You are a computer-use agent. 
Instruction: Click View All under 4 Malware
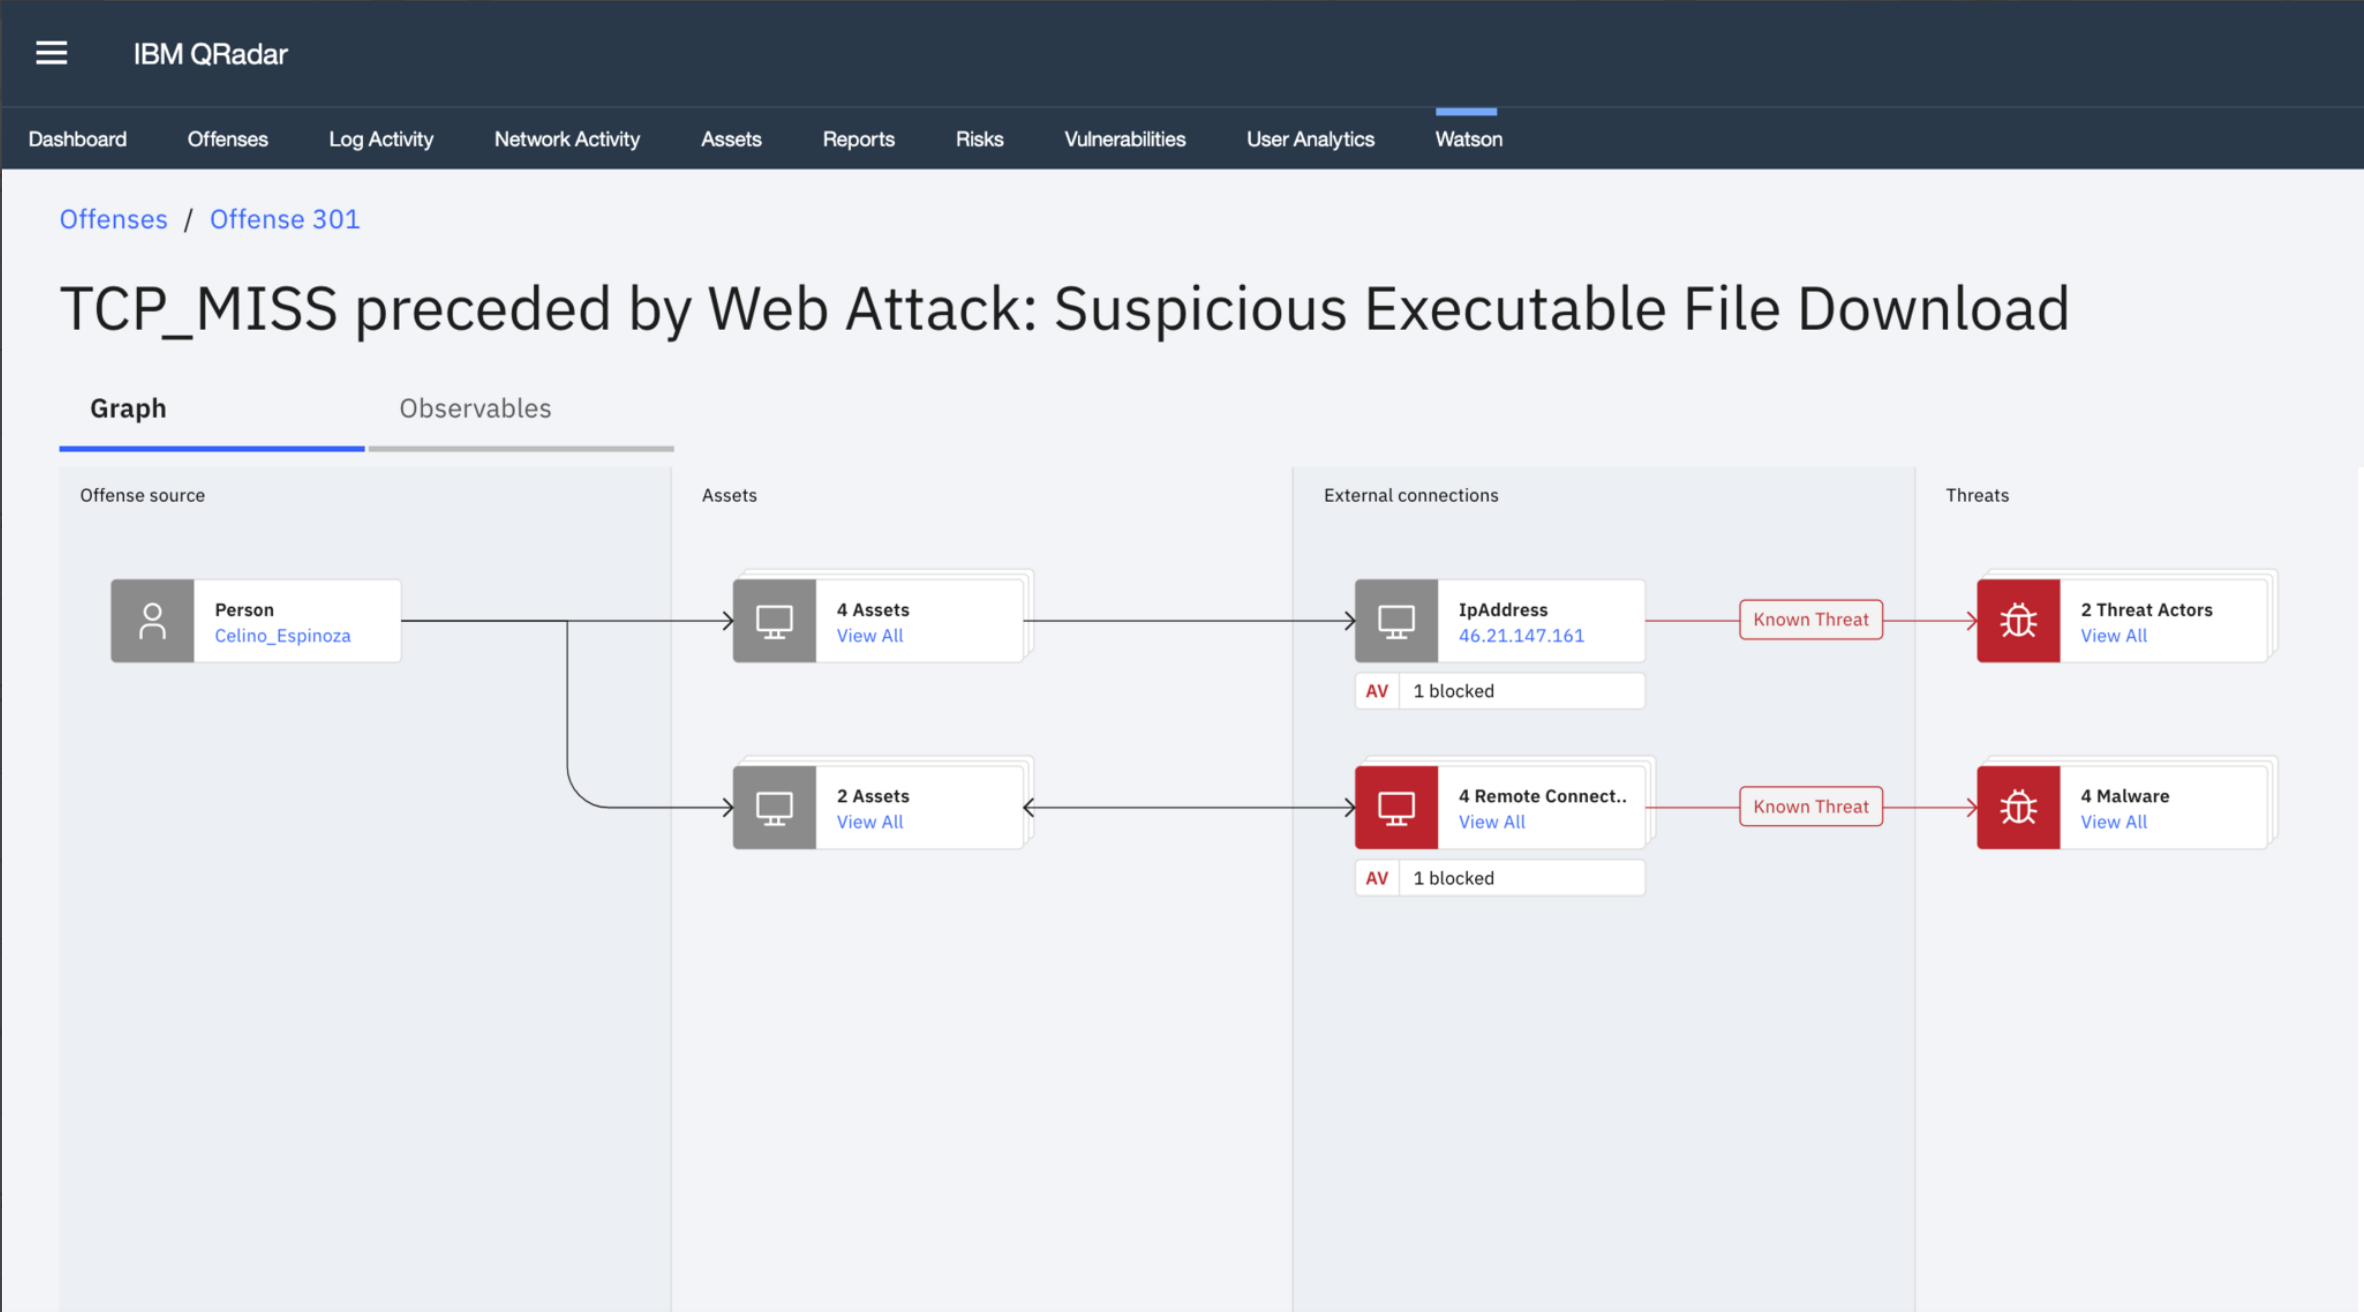(2113, 822)
